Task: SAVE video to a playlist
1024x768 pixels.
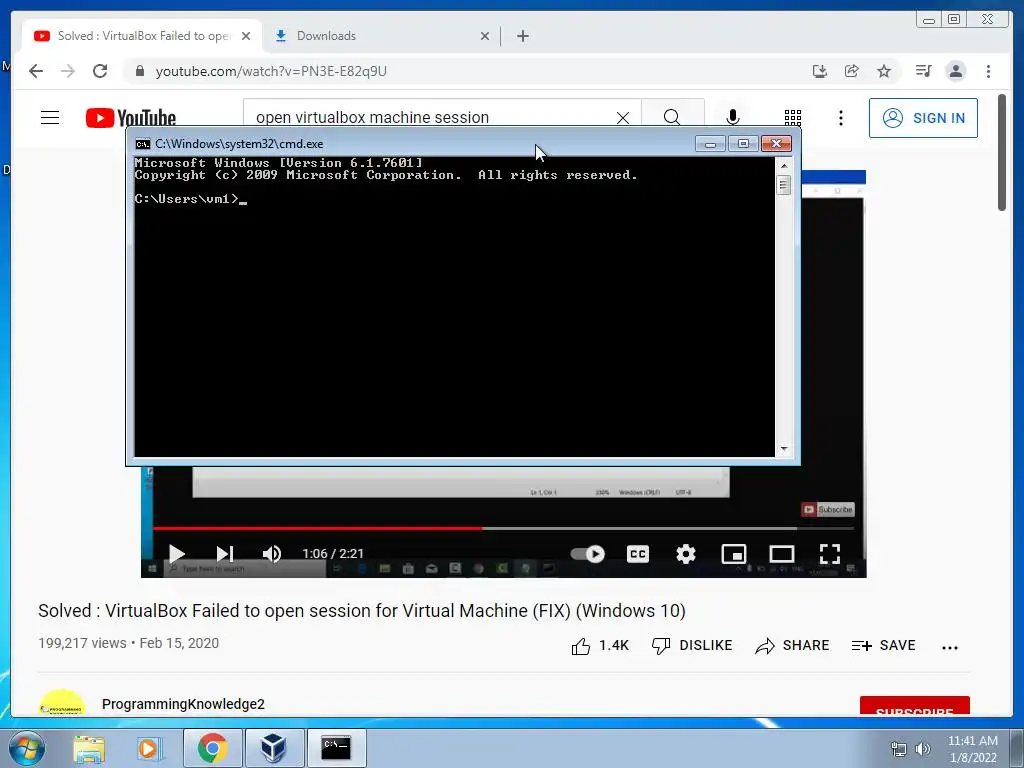Action: [x=884, y=646]
